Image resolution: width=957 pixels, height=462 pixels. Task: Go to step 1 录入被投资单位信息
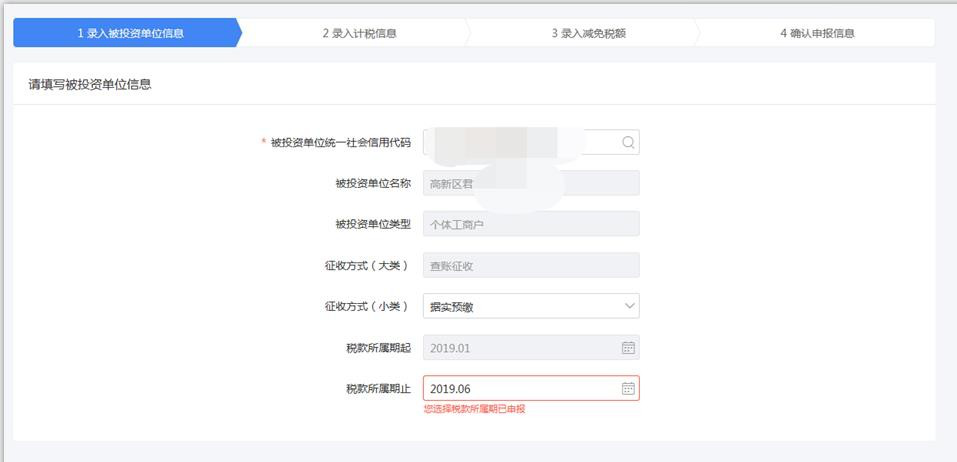coord(130,33)
